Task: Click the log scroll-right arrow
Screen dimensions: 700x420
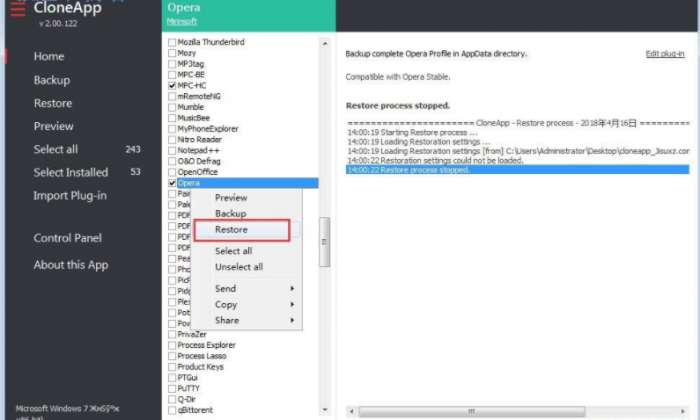Action: tap(683, 411)
